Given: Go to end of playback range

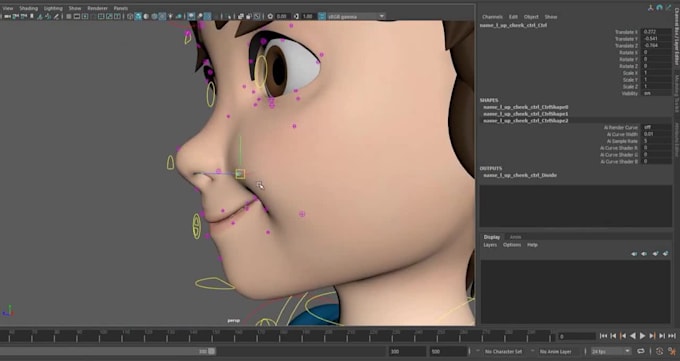Looking at the screenshot, I should (672, 336).
